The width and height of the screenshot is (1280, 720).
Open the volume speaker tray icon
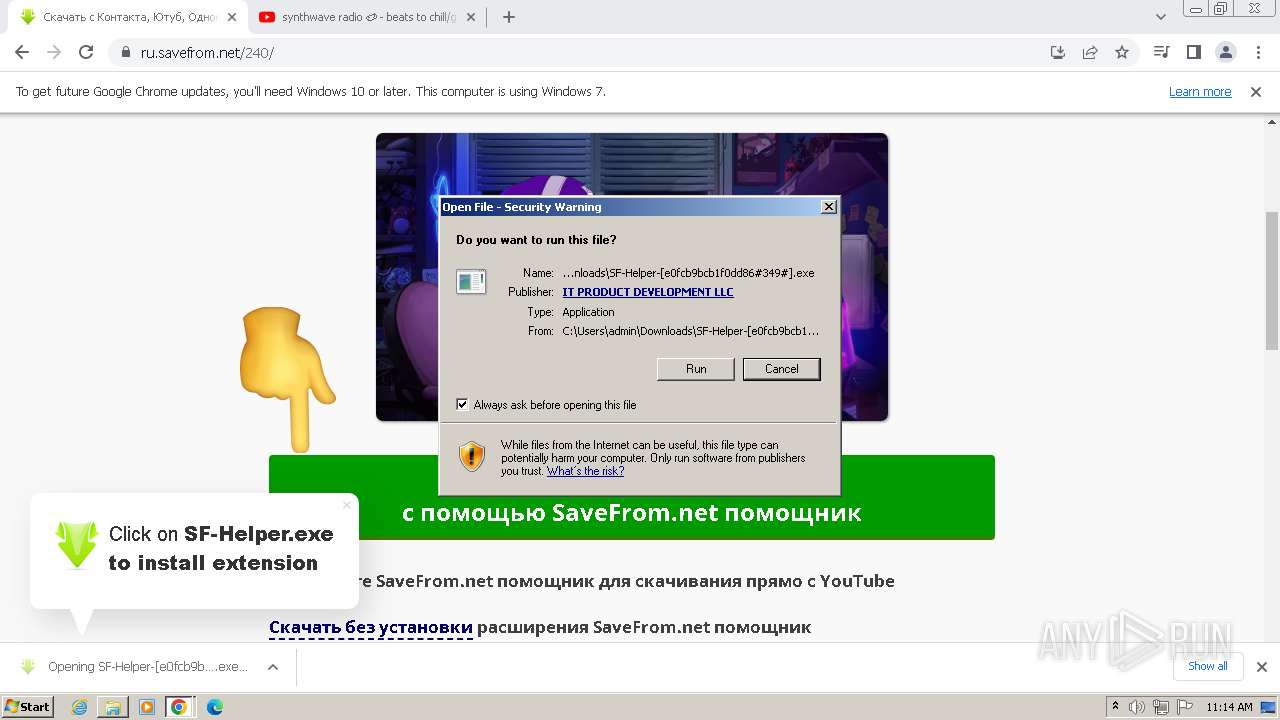tap(1137, 707)
